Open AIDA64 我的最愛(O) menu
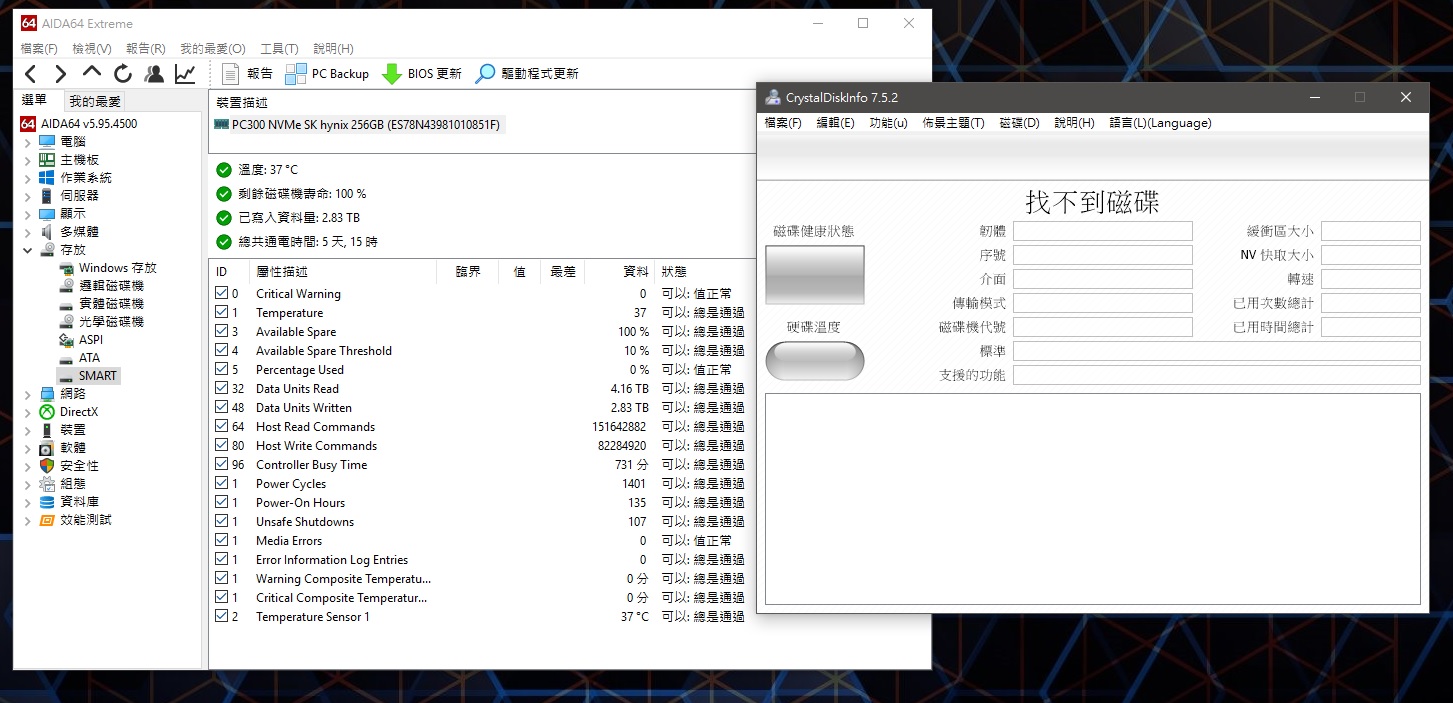 pyautogui.click(x=212, y=48)
